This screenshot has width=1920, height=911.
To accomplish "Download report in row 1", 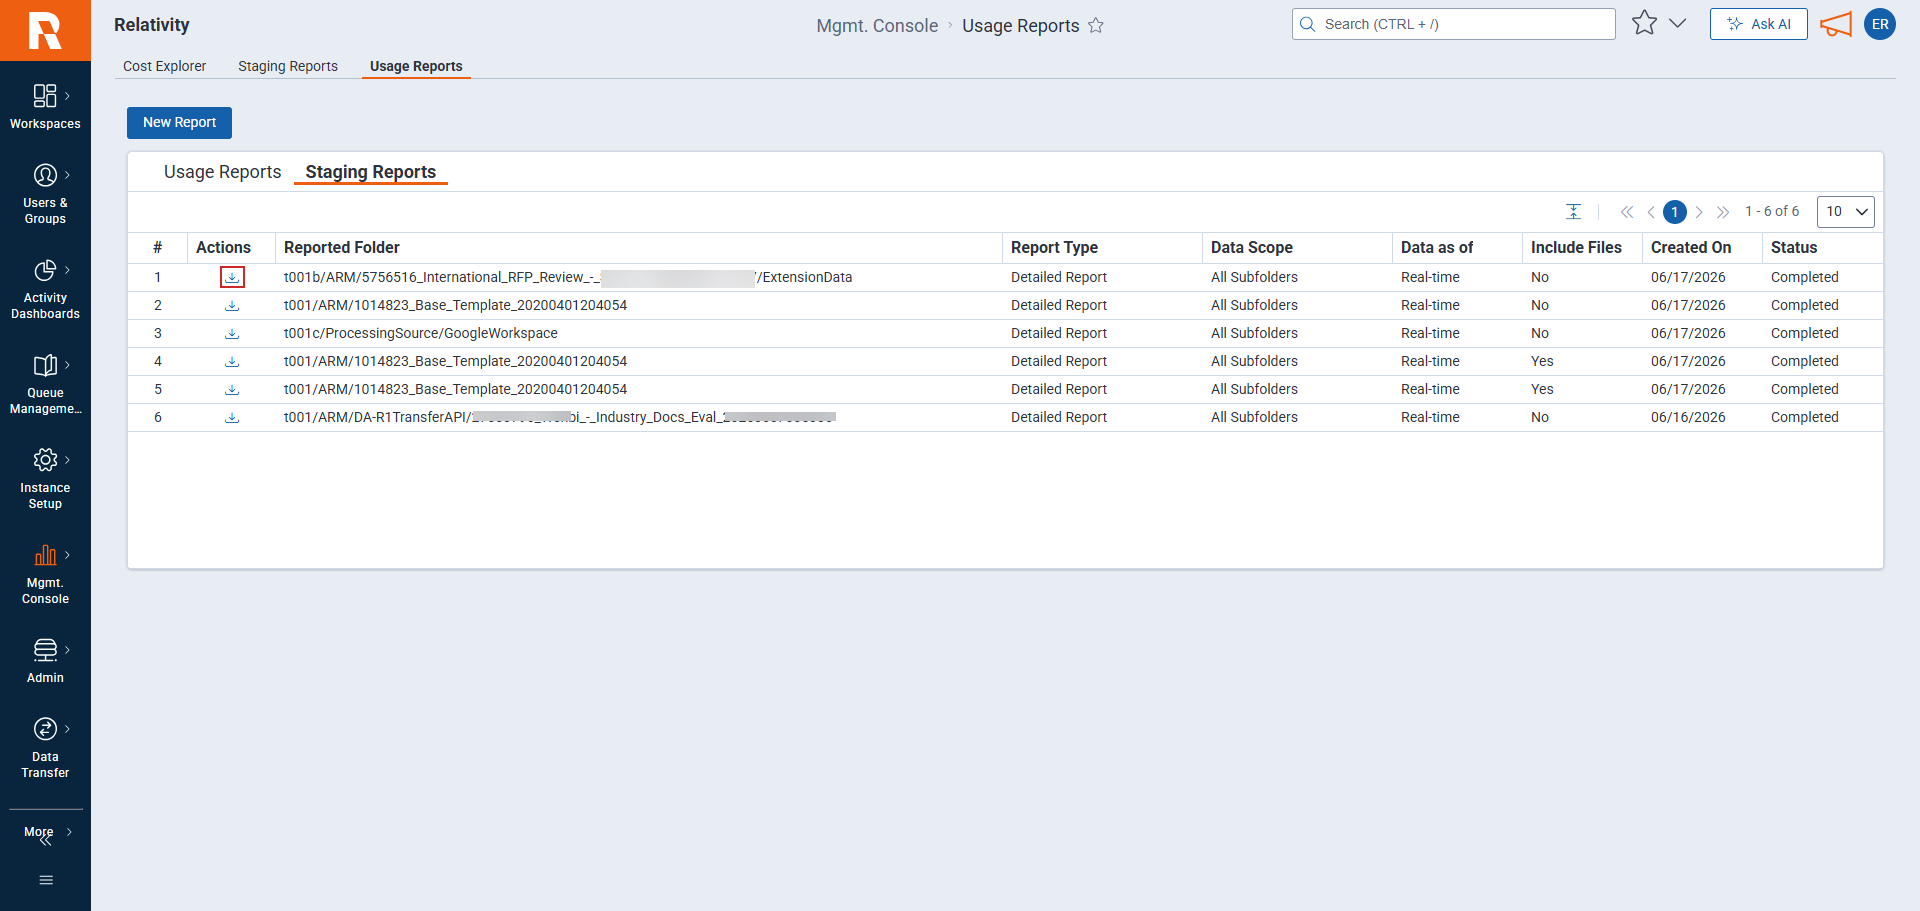I will point(232,277).
